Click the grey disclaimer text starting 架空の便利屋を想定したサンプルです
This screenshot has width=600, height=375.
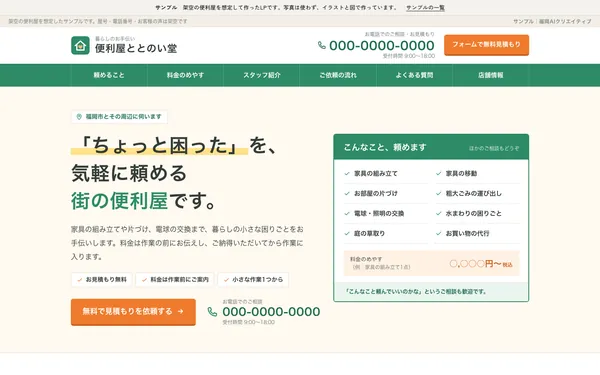click(x=98, y=21)
